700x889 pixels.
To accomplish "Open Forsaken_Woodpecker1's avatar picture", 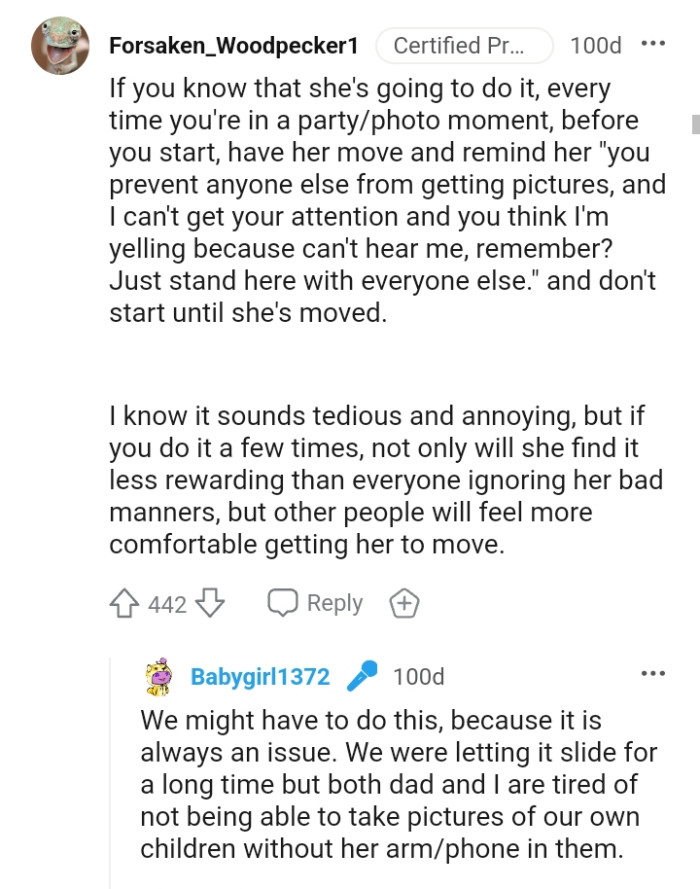I will coord(60,46).
